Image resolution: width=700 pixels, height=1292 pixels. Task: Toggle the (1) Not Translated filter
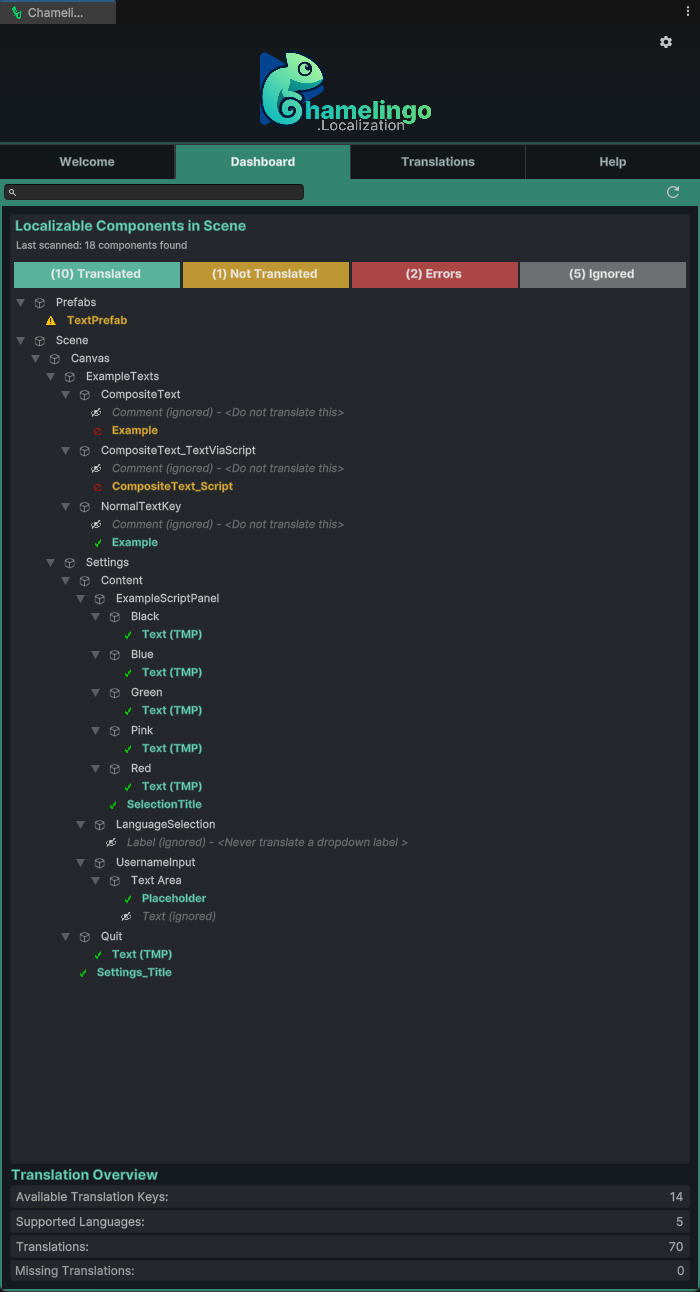(x=265, y=274)
